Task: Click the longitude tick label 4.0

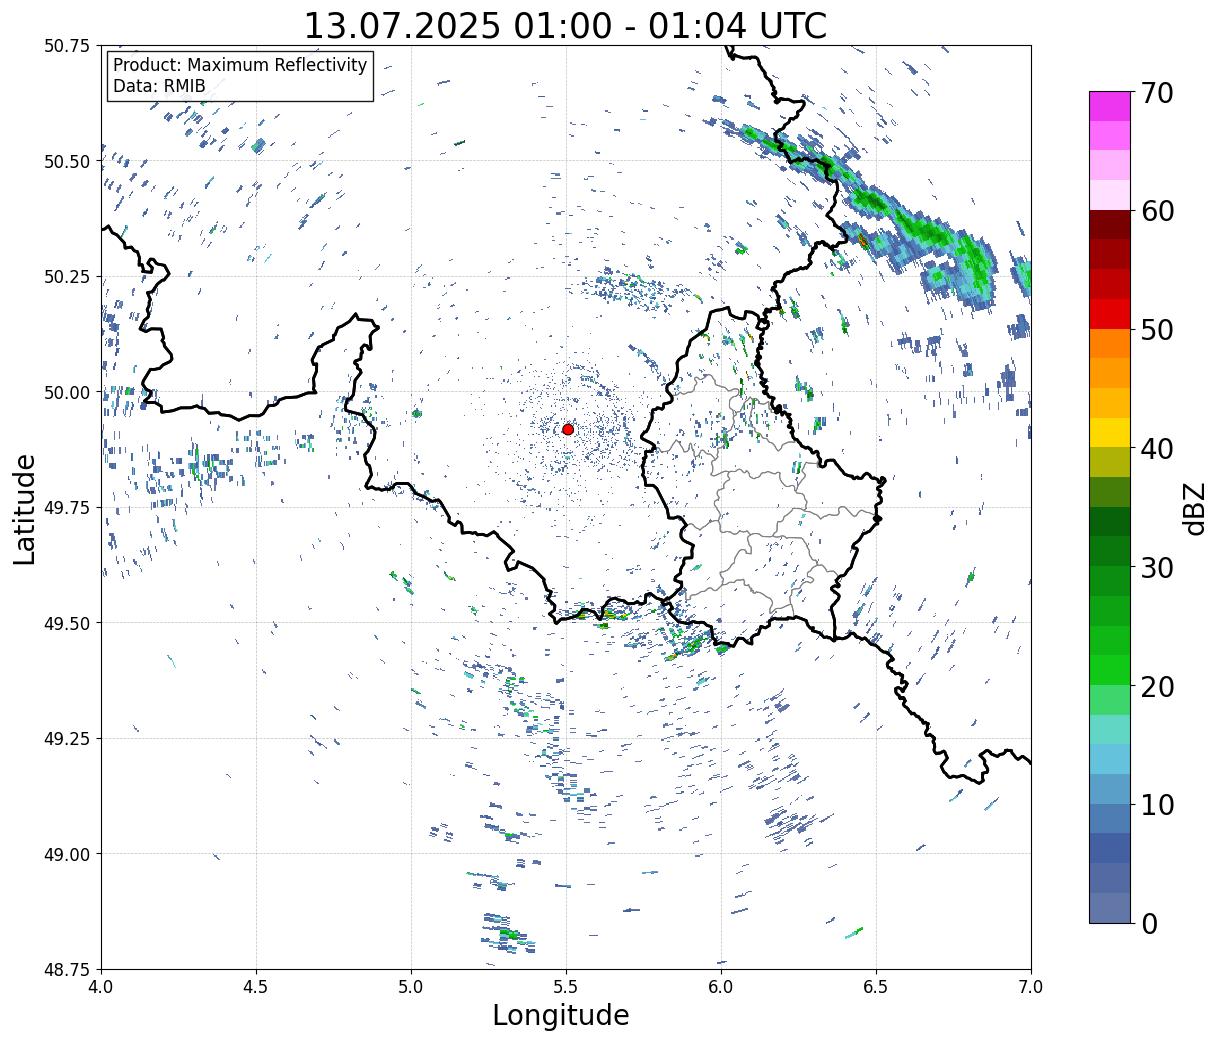Action: click(101, 987)
